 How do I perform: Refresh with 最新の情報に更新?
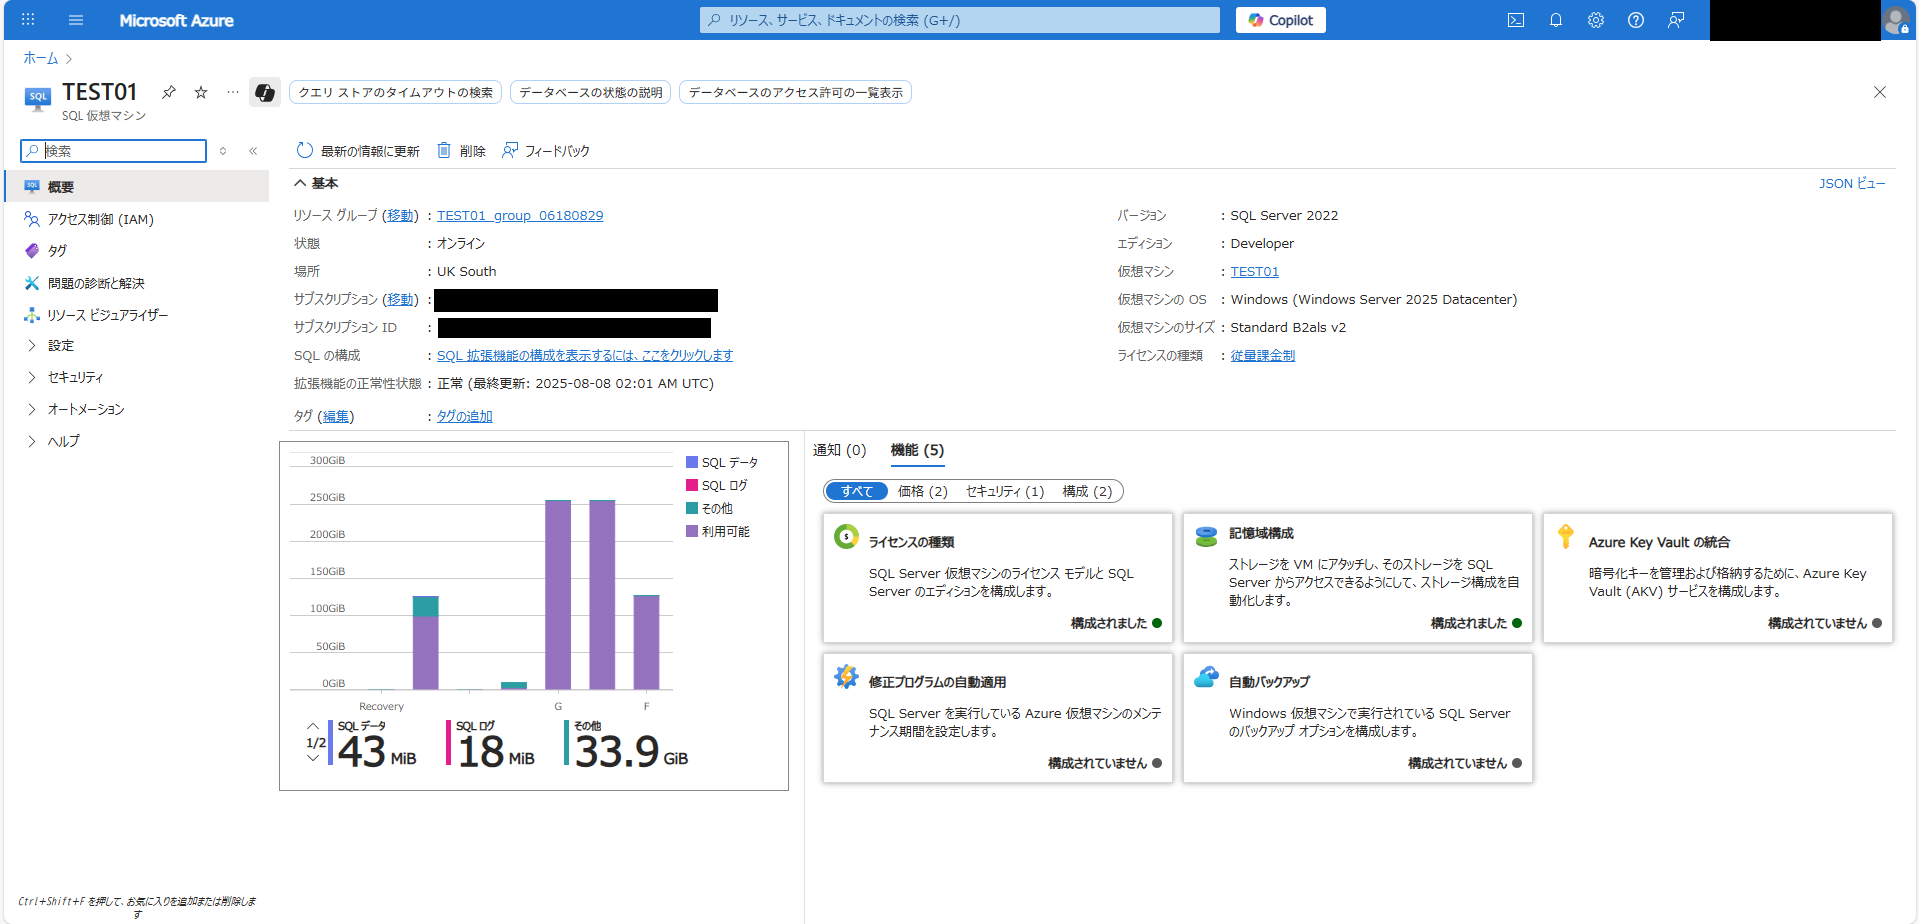click(x=358, y=150)
